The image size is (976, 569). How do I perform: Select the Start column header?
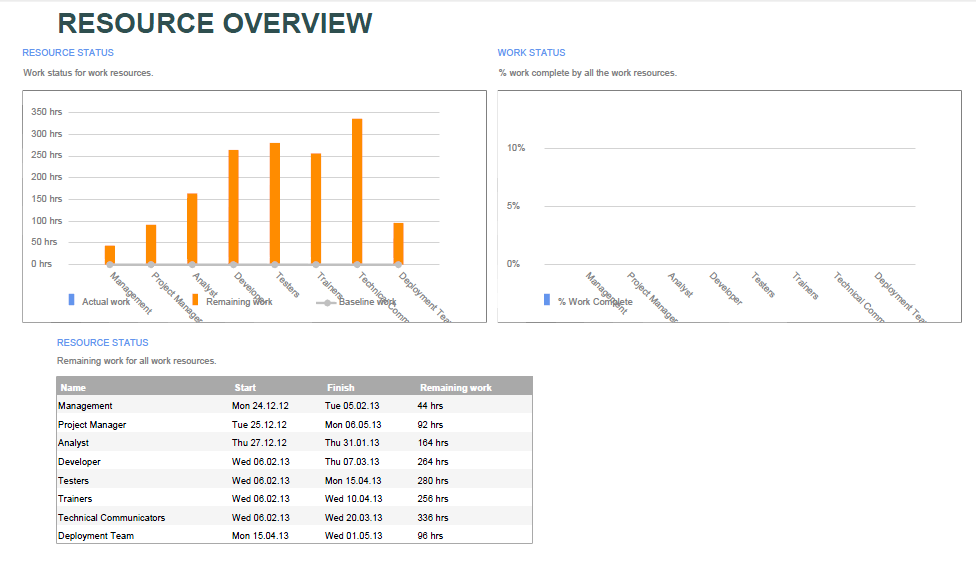tap(245, 387)
